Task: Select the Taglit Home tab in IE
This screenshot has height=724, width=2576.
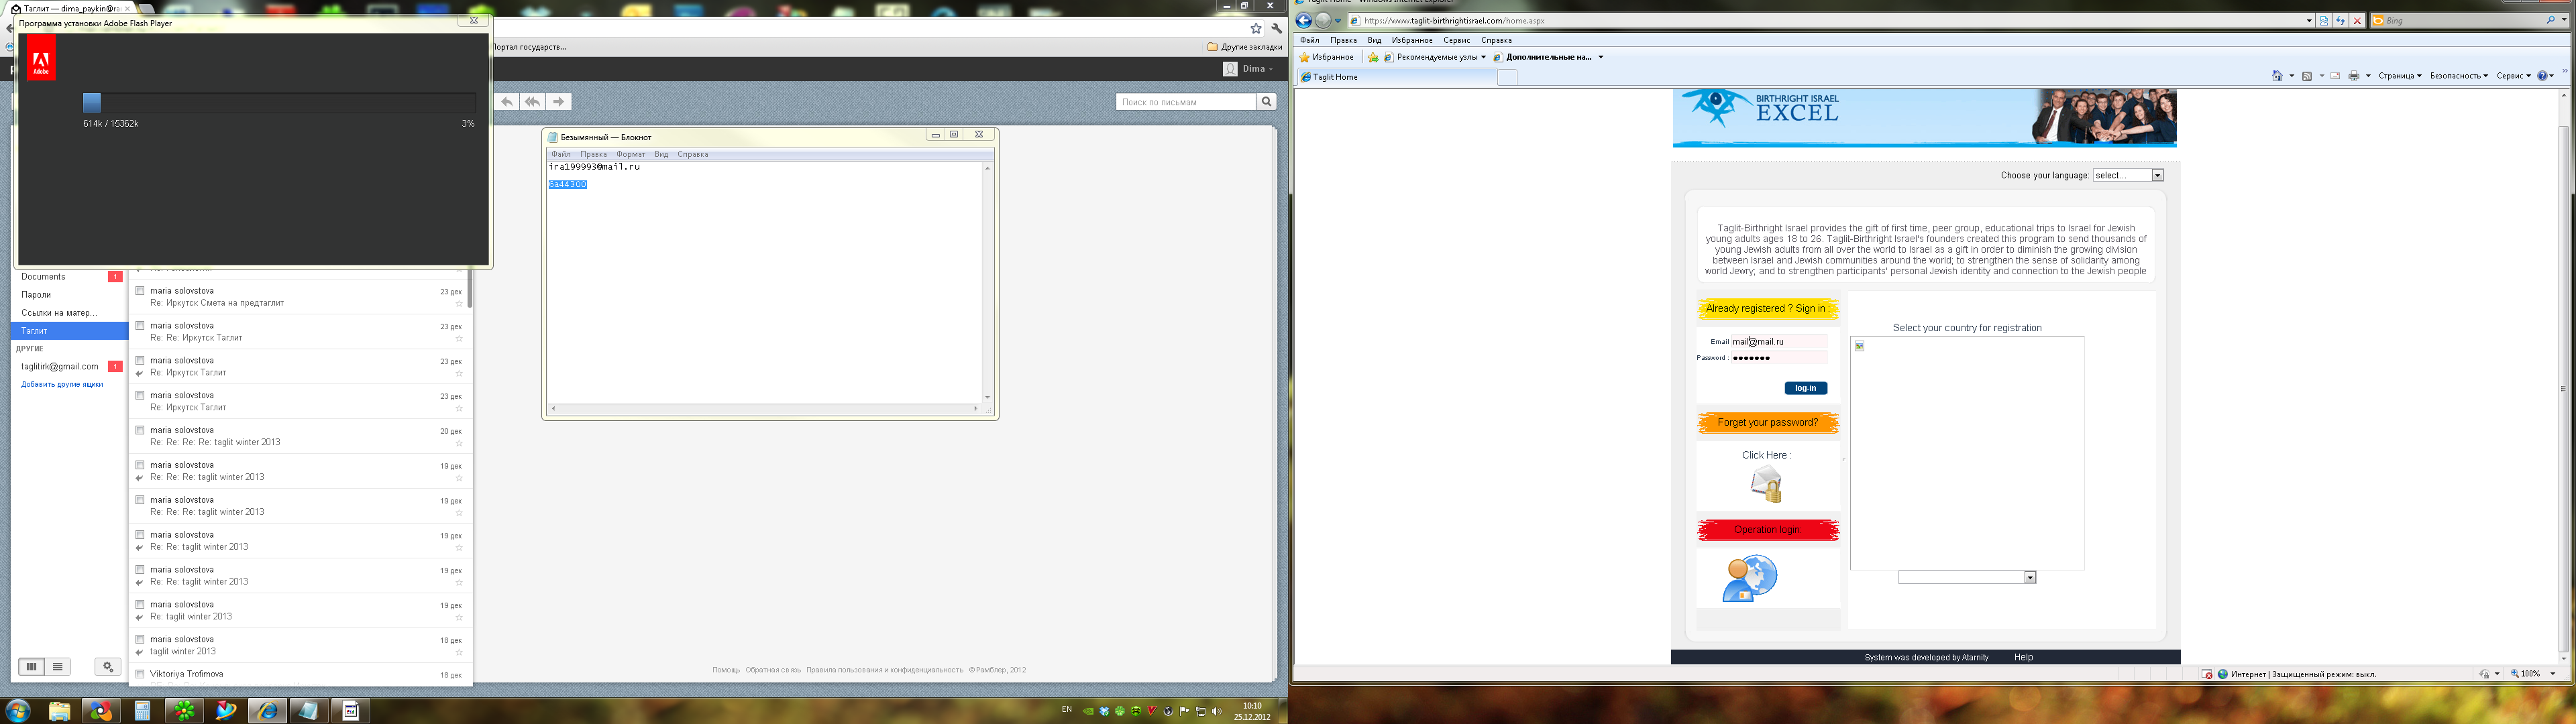Action: tap(1396, 77)
